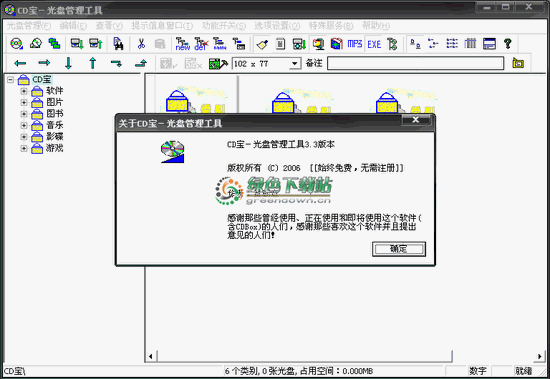550x379 pixels.
Task: Click the delete category 'del' icon
Action: 201,44
